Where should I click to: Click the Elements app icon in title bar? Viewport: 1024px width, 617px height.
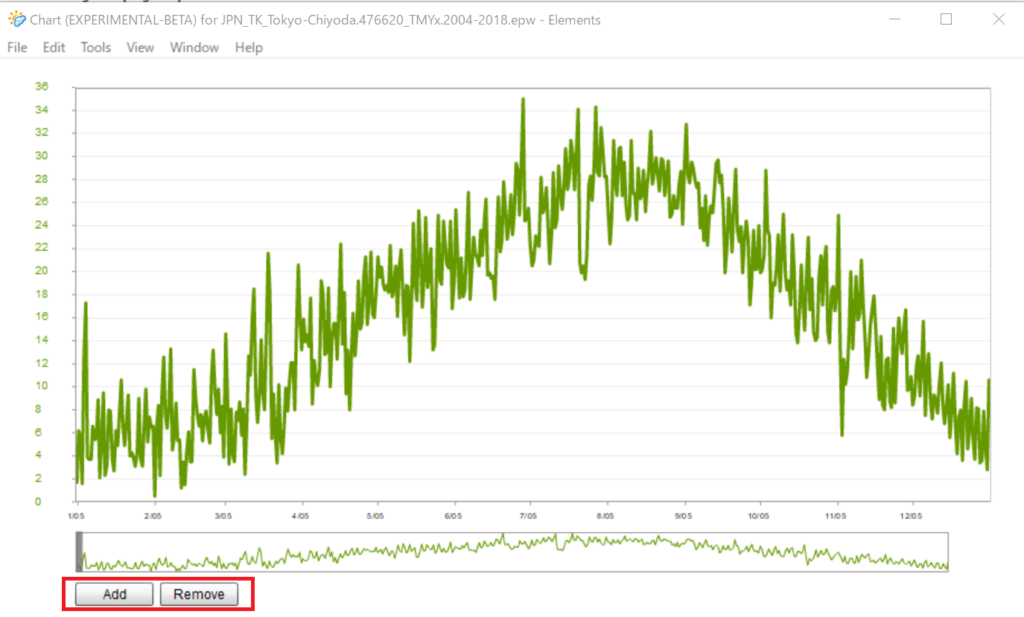17,20
